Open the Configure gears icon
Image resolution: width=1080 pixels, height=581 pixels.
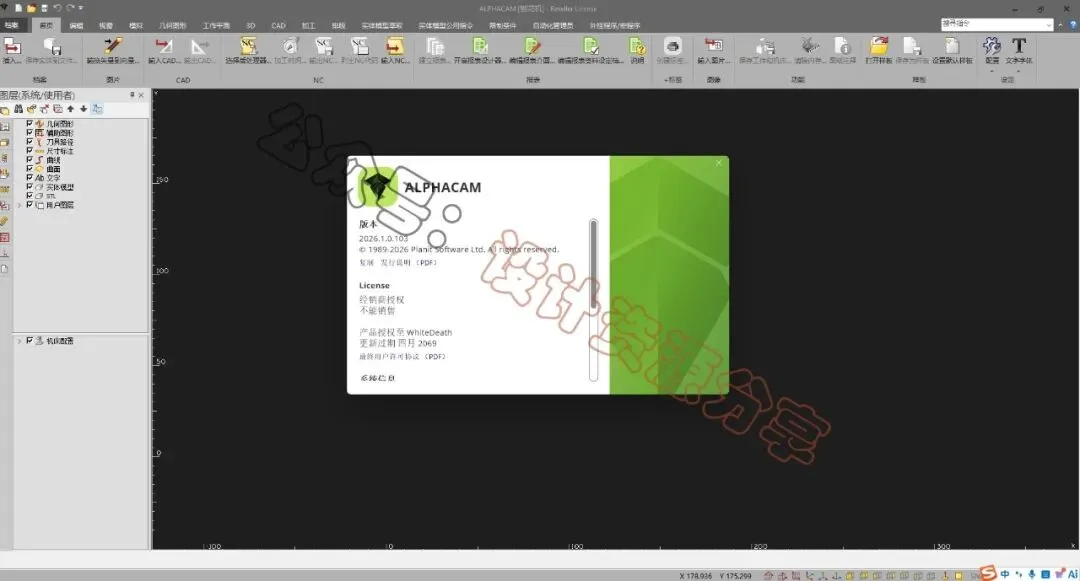pos(992,46)
